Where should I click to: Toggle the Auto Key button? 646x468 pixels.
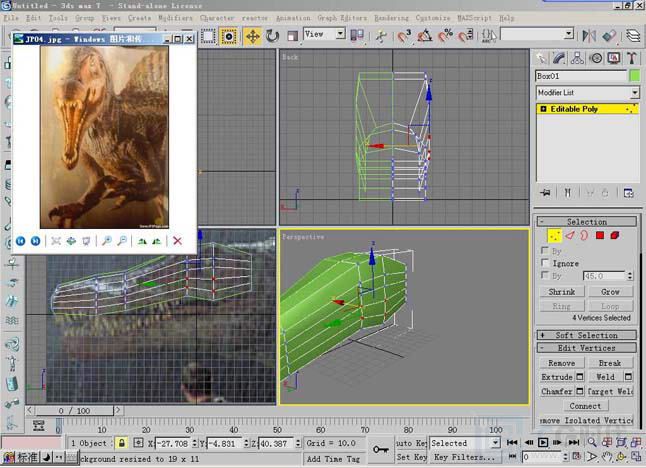(411, 443)
